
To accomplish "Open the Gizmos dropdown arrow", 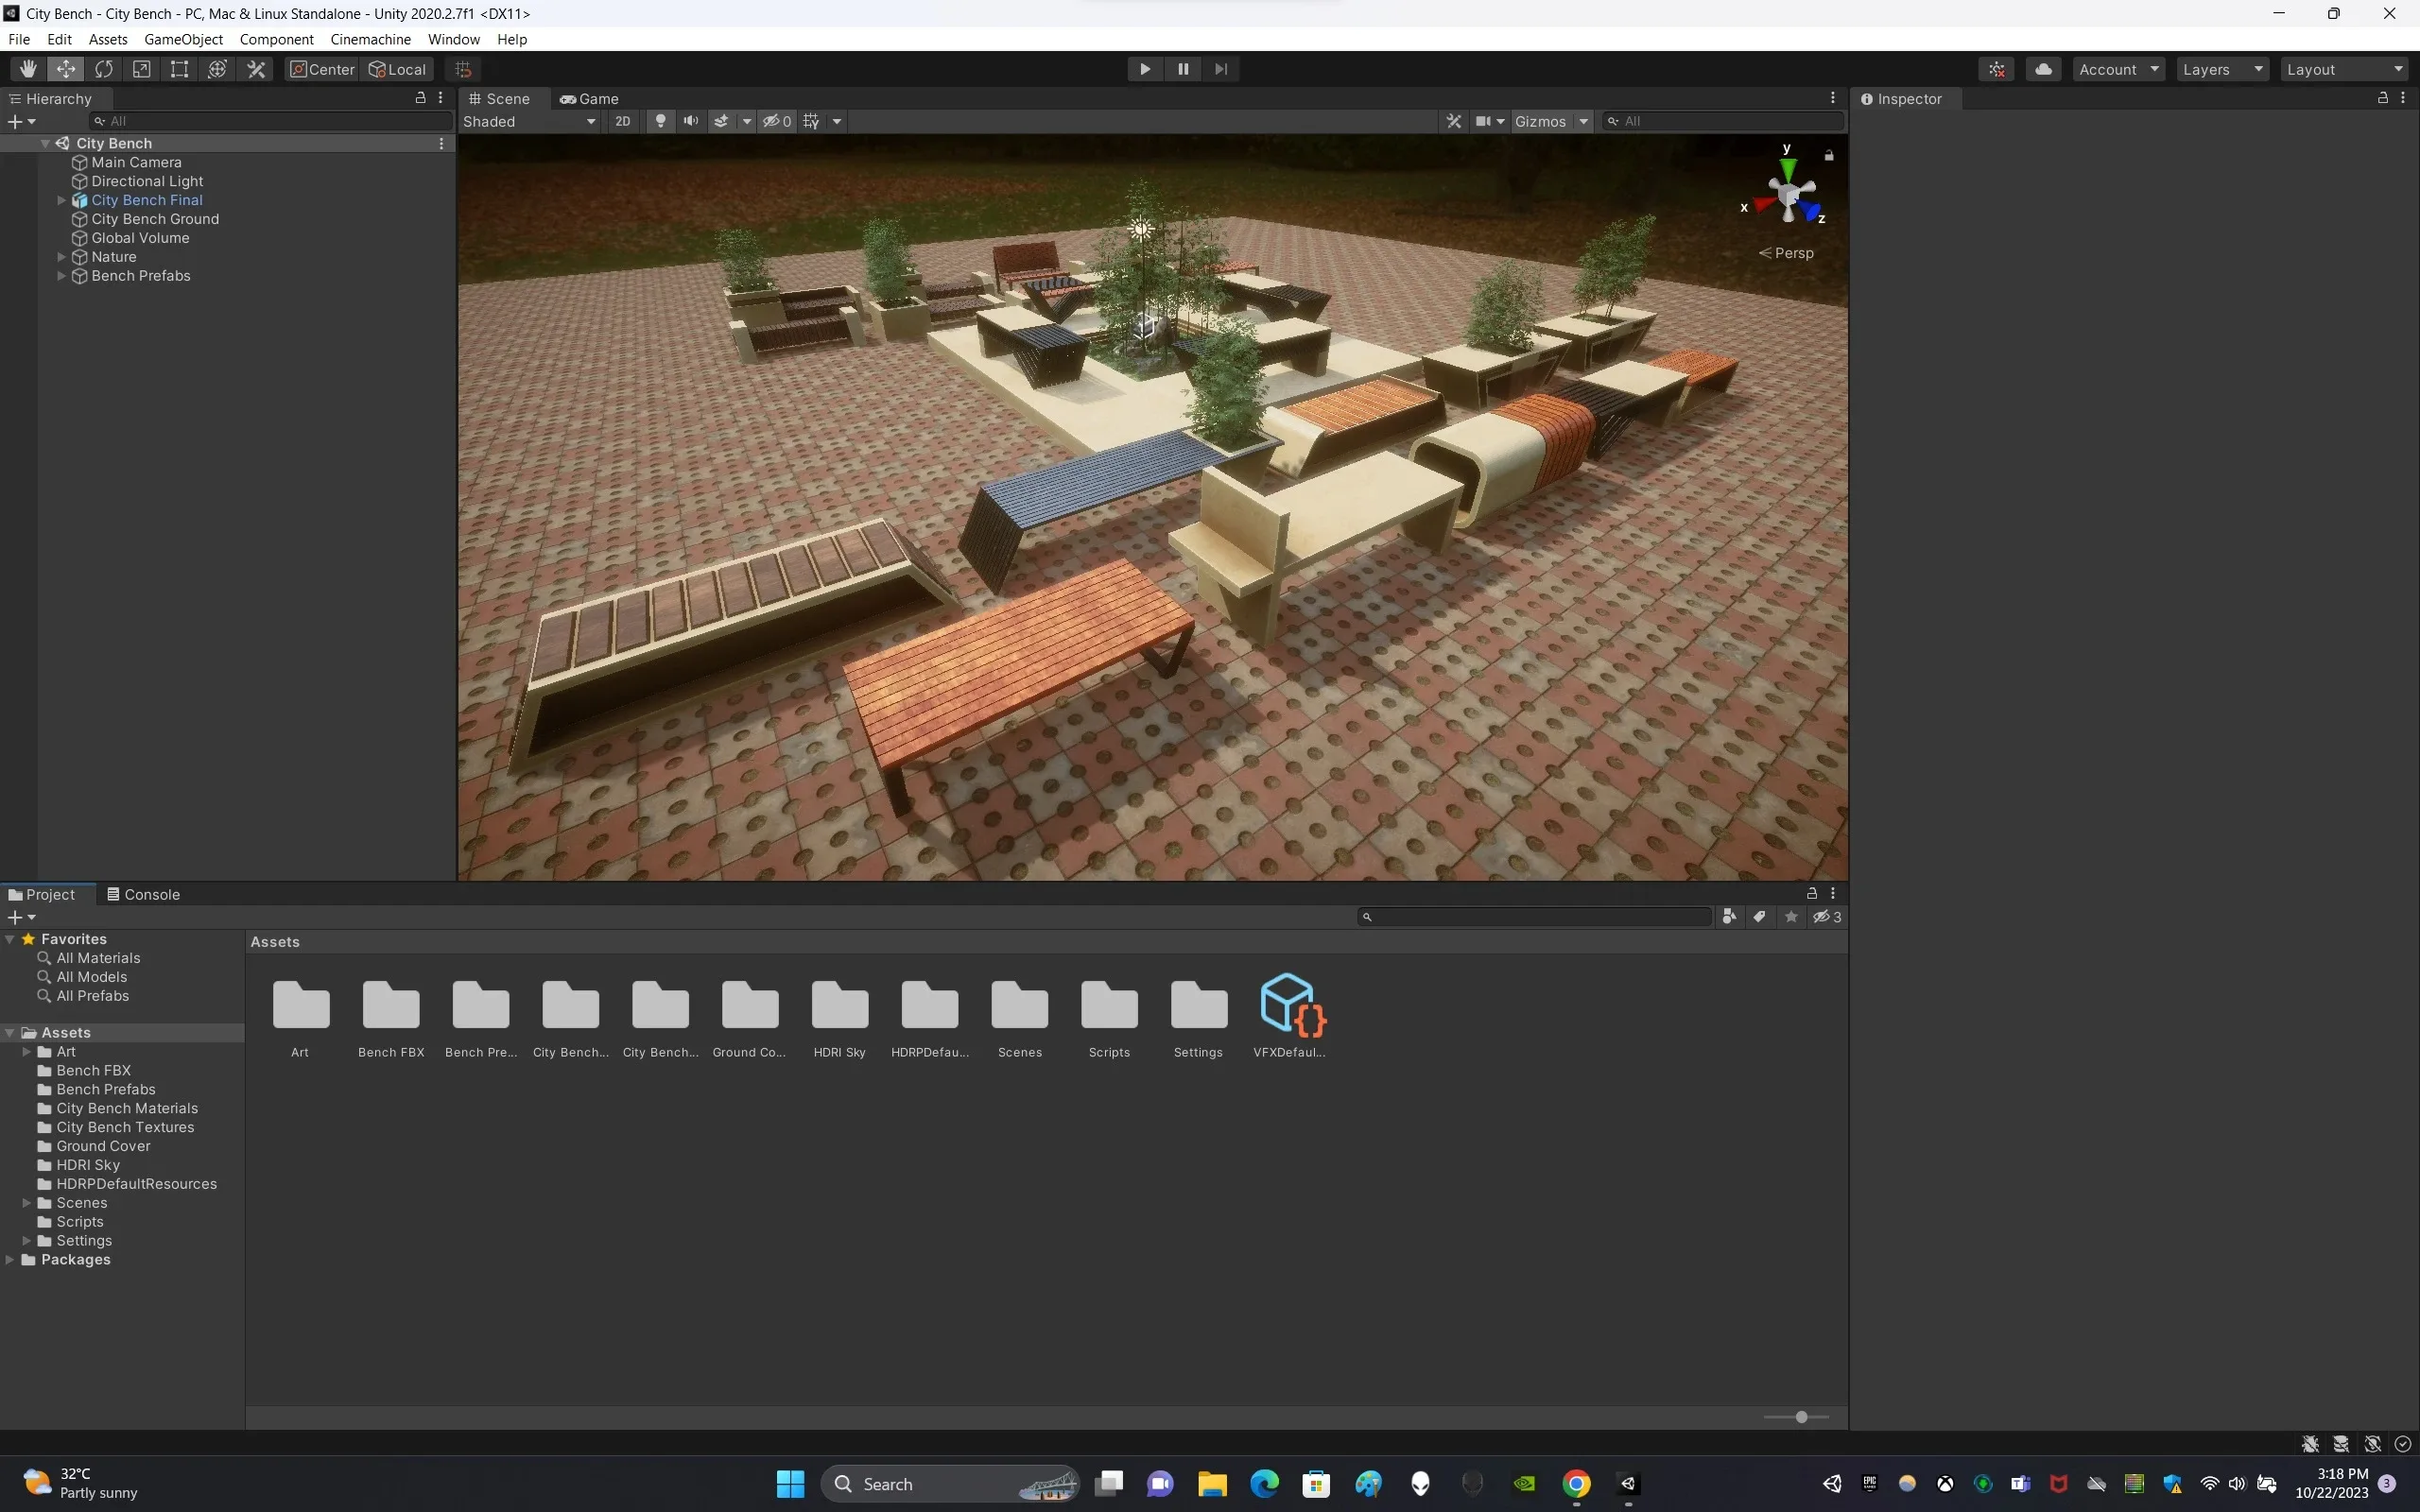I will [x=1584, y=121].
